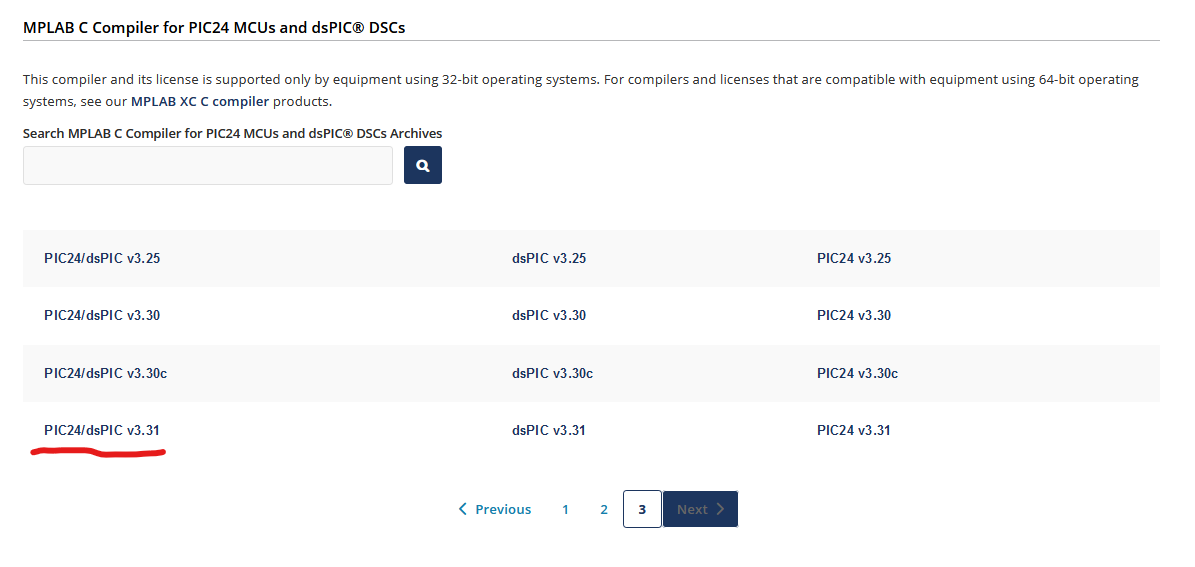Image resolution: width=1195 pixels, height=567 pixels.
Task: Go to the Previous page
Action: tap(495, 509)
